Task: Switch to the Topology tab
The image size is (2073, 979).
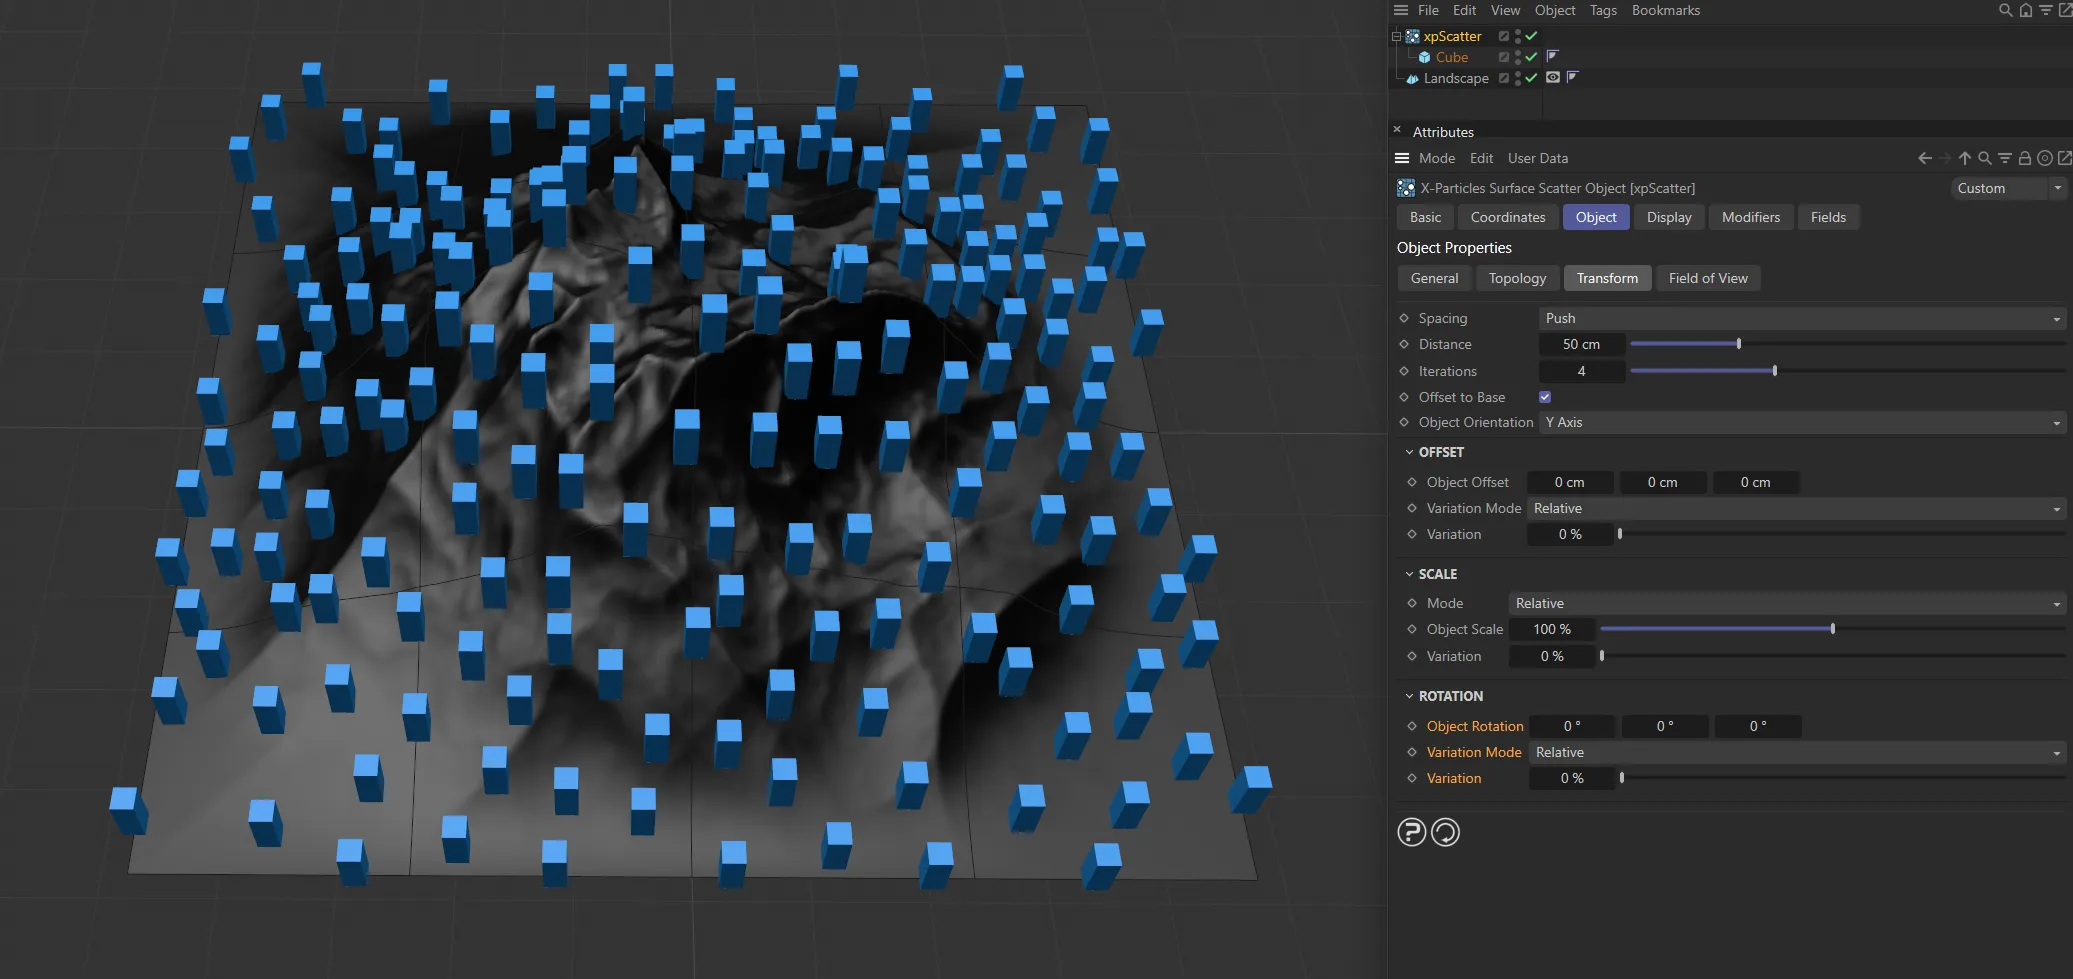Action: click(x=1516, y=278)
